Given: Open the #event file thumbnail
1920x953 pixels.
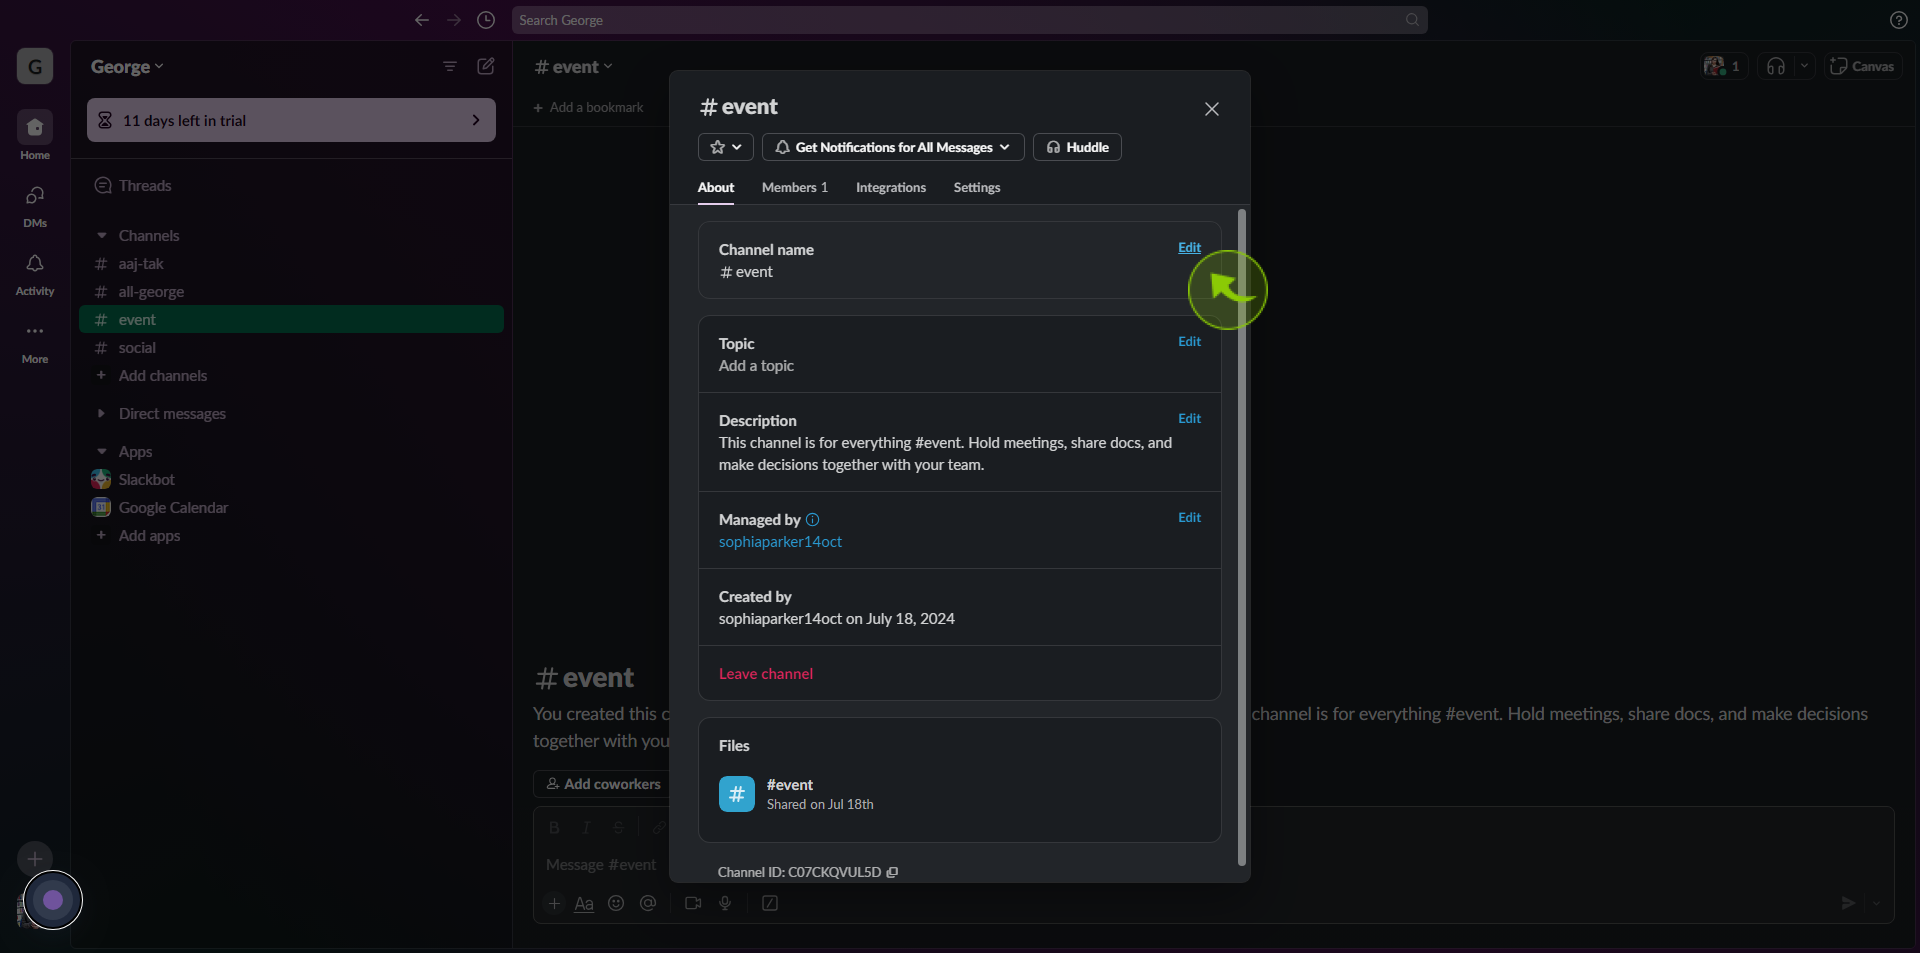Looking at the screenshot, I should tap(737, 794).
